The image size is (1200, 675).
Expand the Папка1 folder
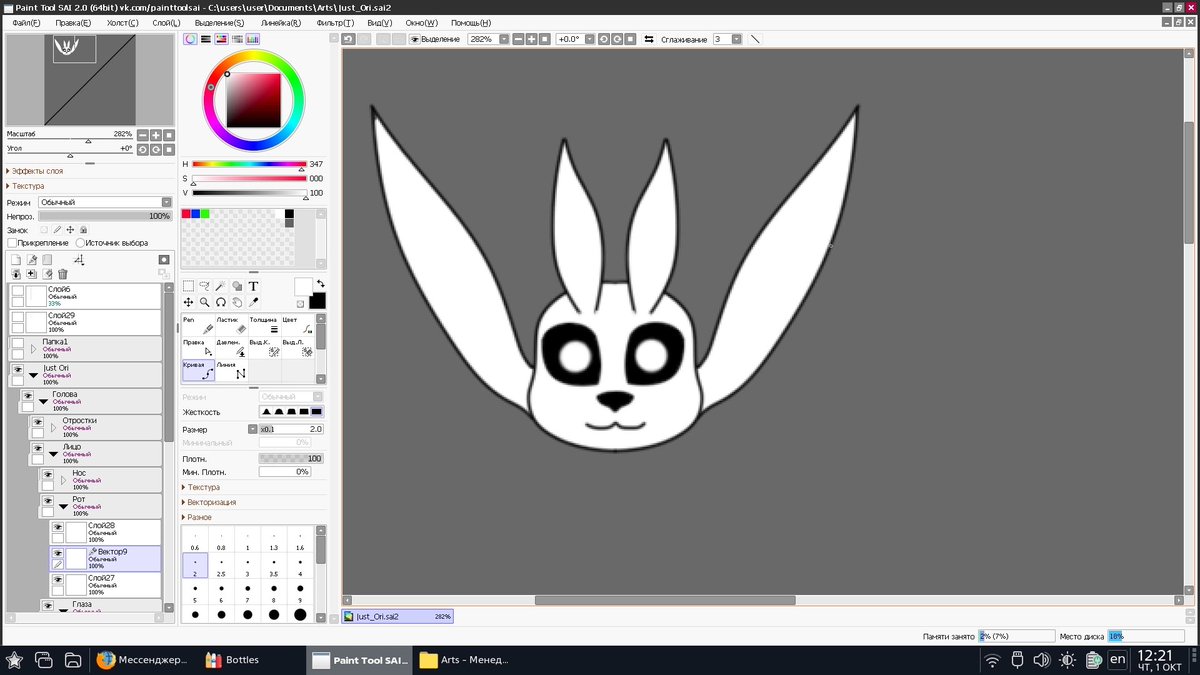(x=33, y=348)
